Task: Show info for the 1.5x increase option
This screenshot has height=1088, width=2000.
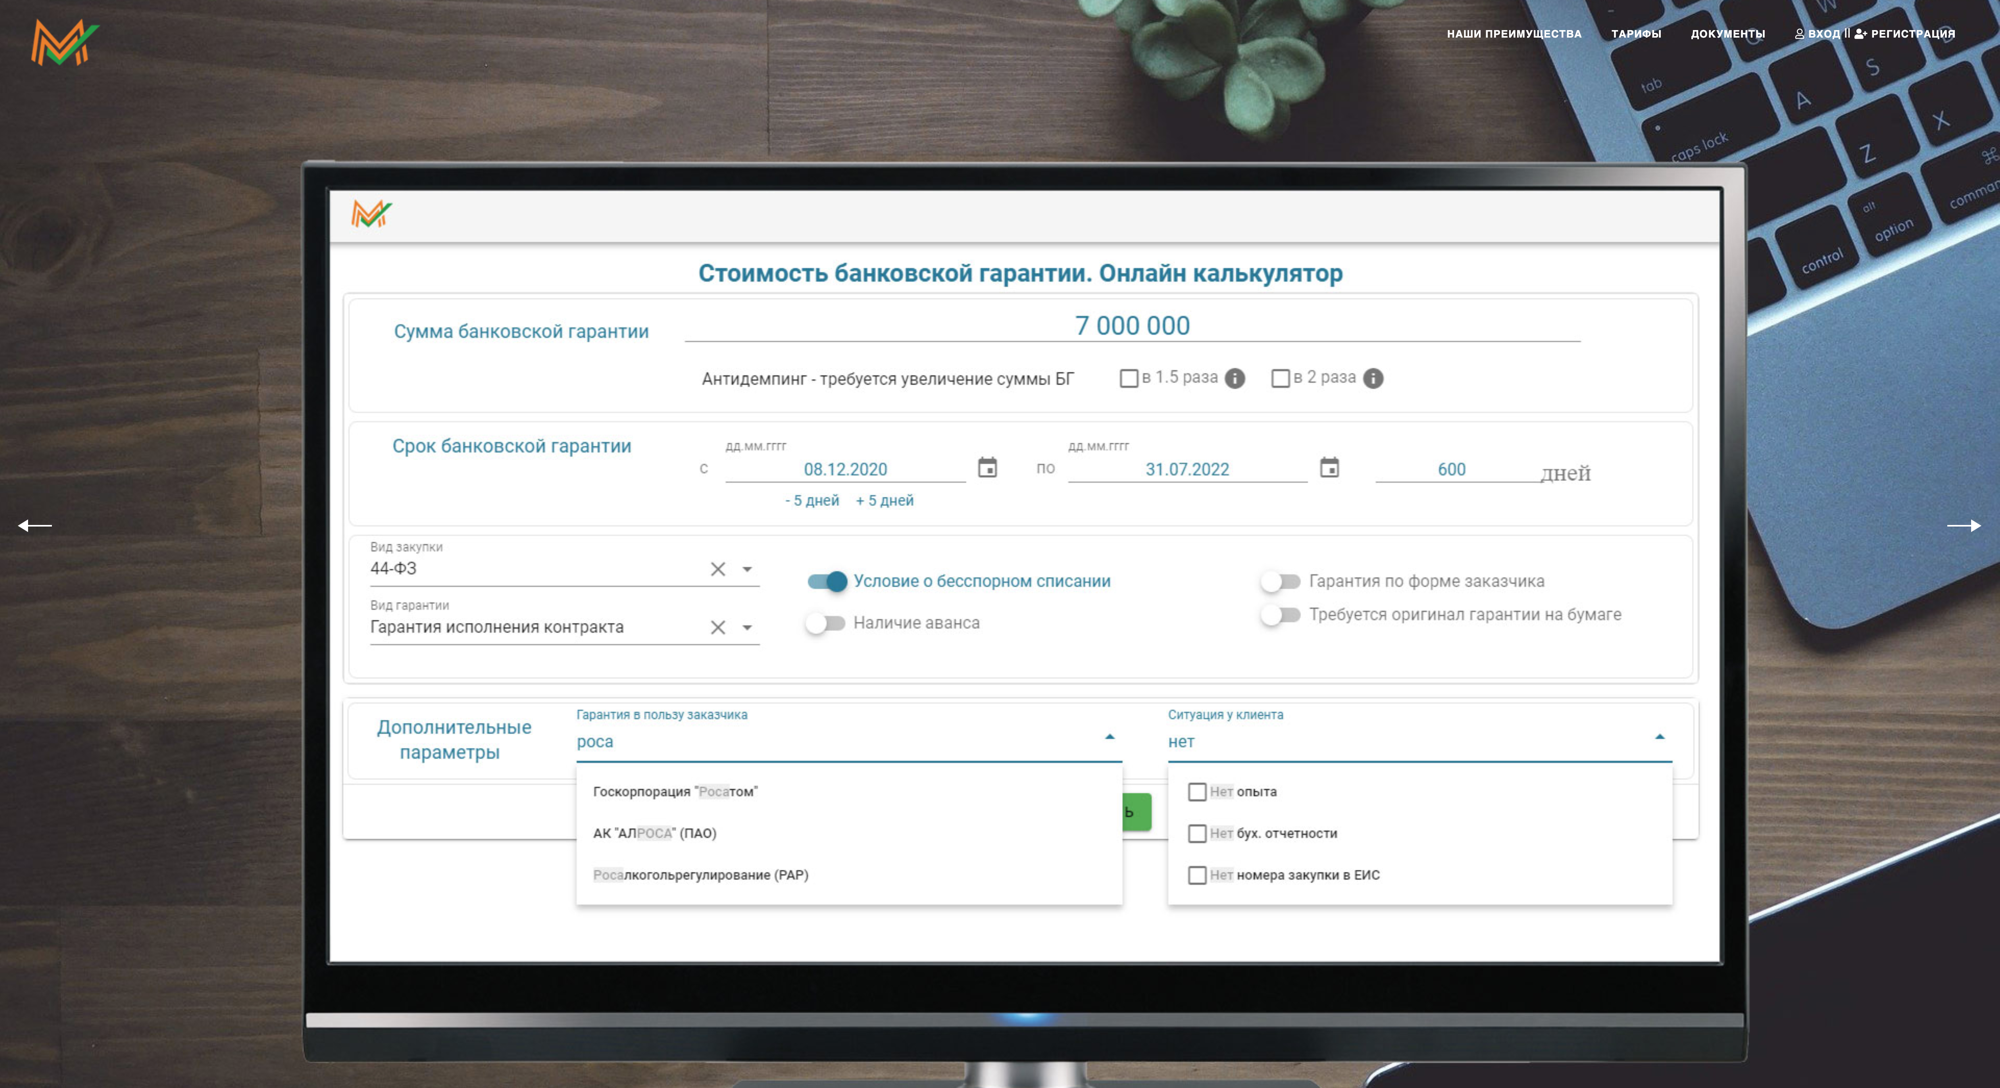Action: point(1235,378)
